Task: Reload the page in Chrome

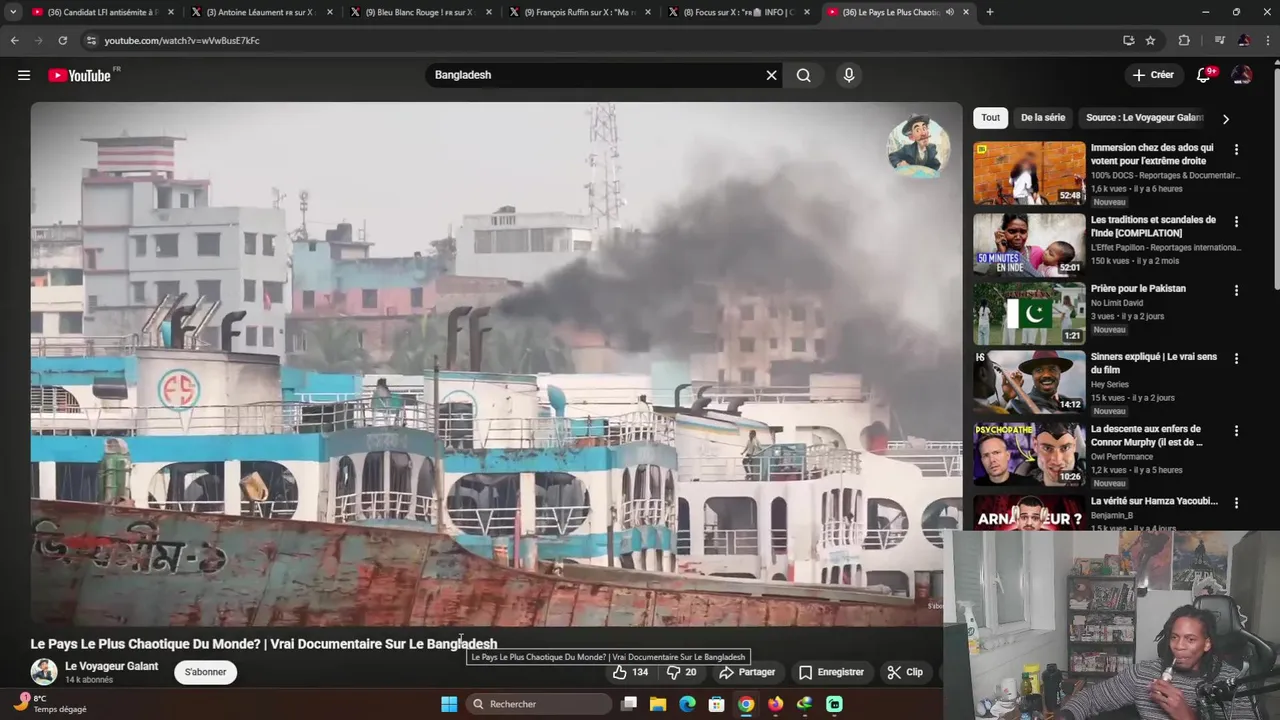Action: 62,40
